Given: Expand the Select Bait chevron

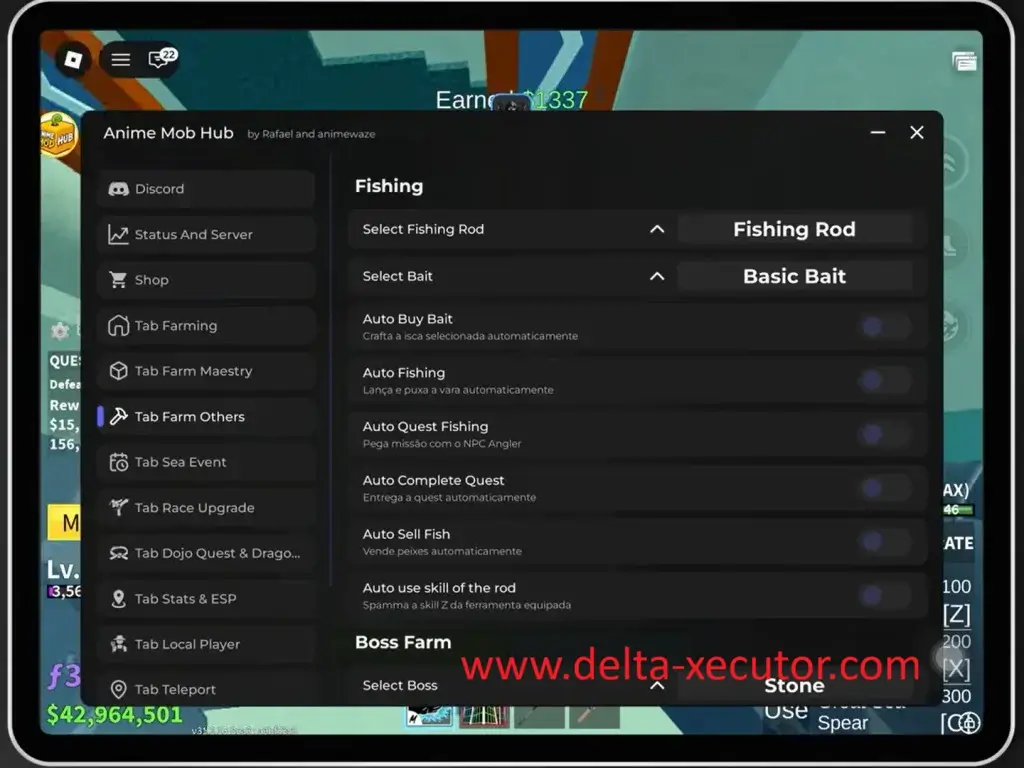Looking at the screenshot, I should pyautogui.click(x=657, y=276).
